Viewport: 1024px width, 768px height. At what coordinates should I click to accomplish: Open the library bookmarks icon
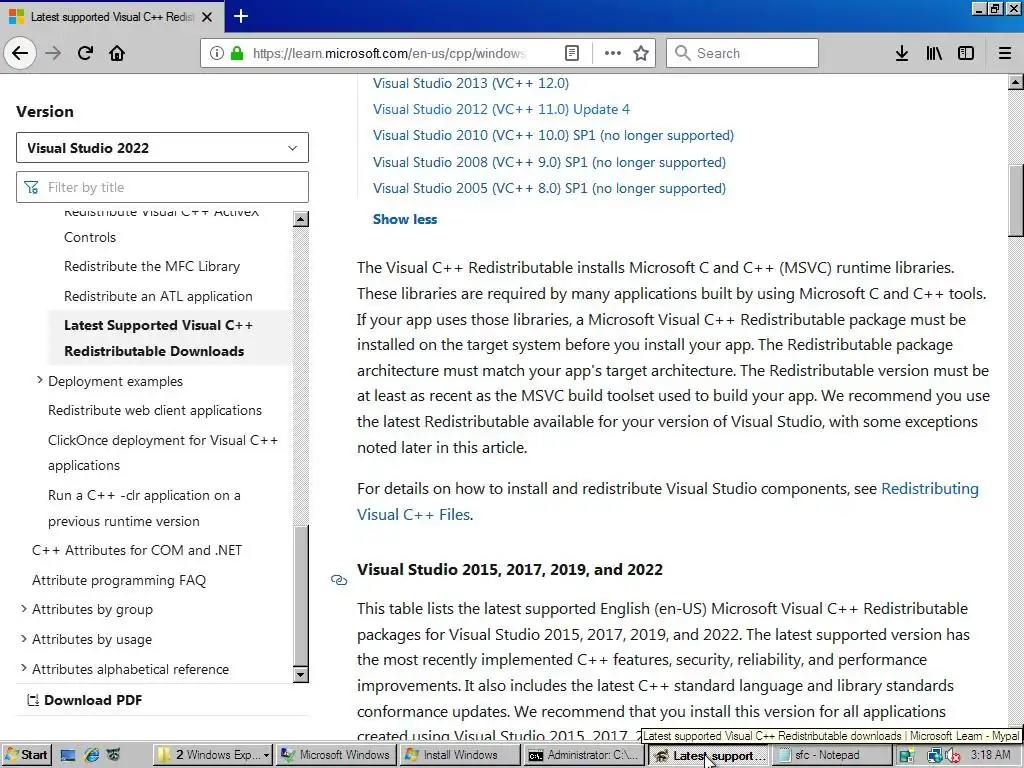point(934,53)
